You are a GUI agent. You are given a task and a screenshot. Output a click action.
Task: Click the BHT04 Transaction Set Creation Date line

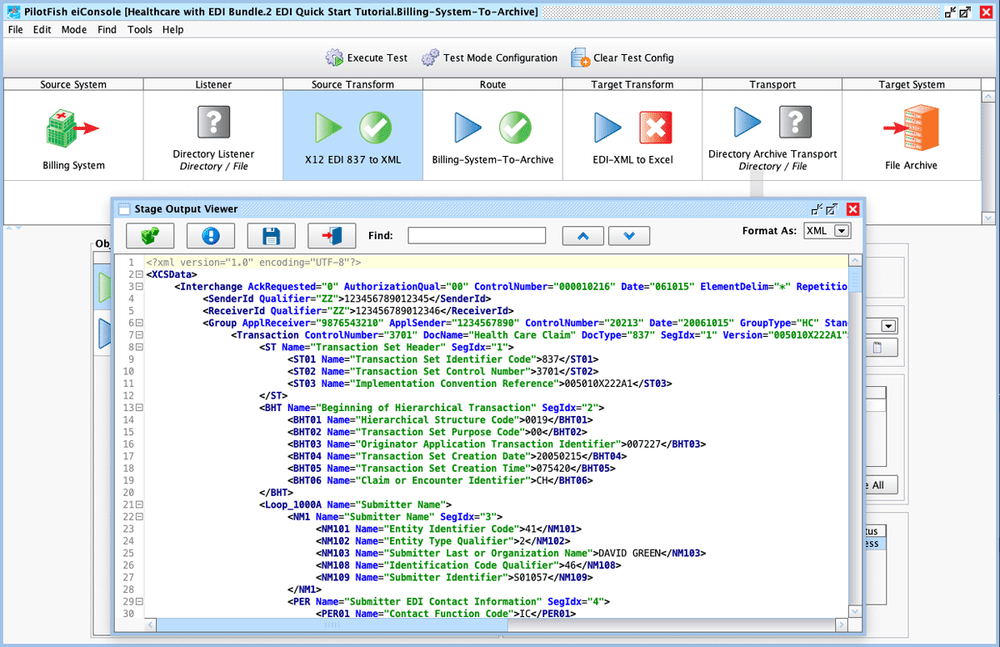tap(457, 456)
